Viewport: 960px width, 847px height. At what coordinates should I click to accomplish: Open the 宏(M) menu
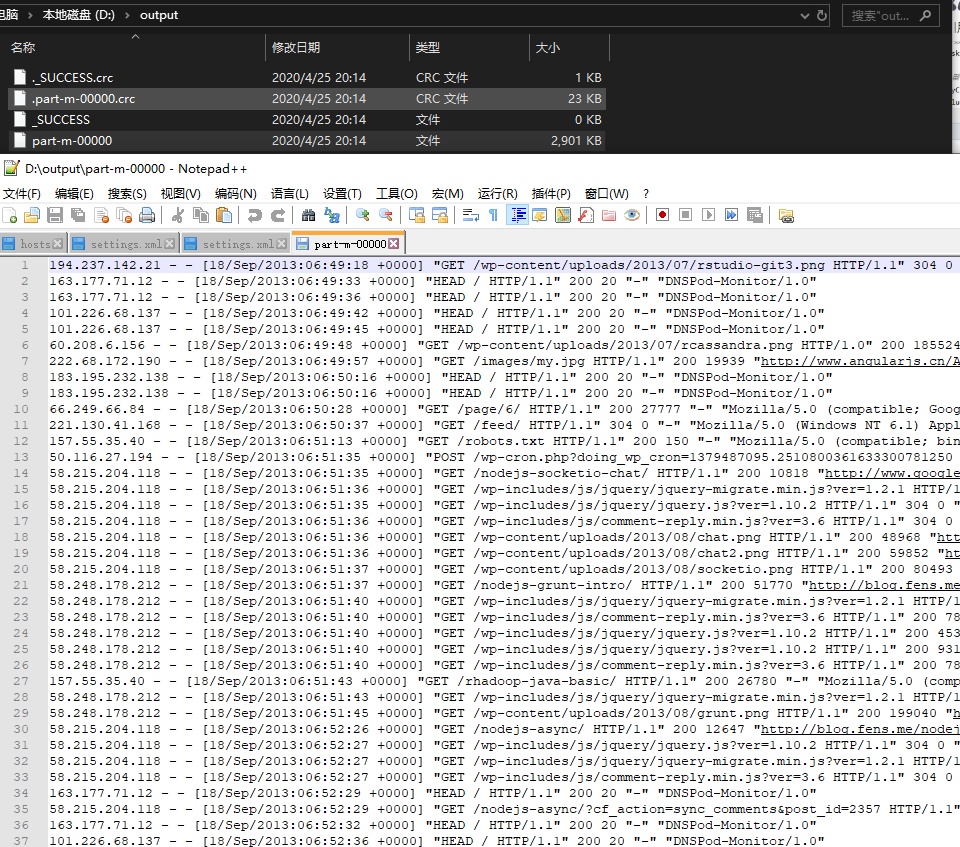448,194
